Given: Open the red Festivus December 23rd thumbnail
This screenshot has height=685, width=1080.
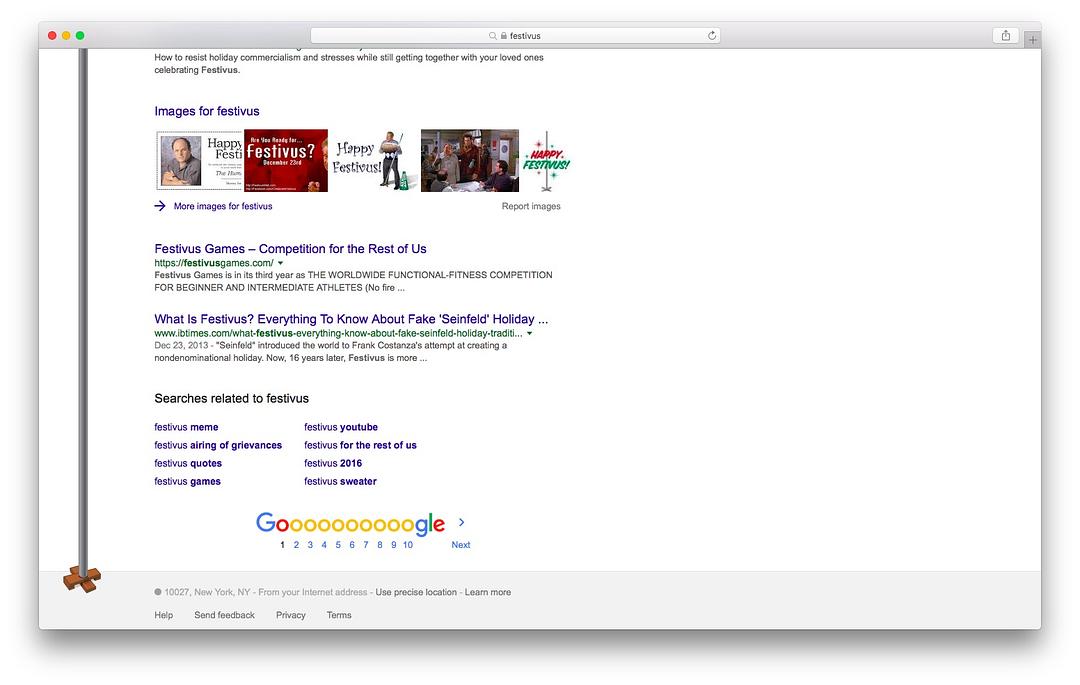Looking at the screenshot, I should pos(286,160).
